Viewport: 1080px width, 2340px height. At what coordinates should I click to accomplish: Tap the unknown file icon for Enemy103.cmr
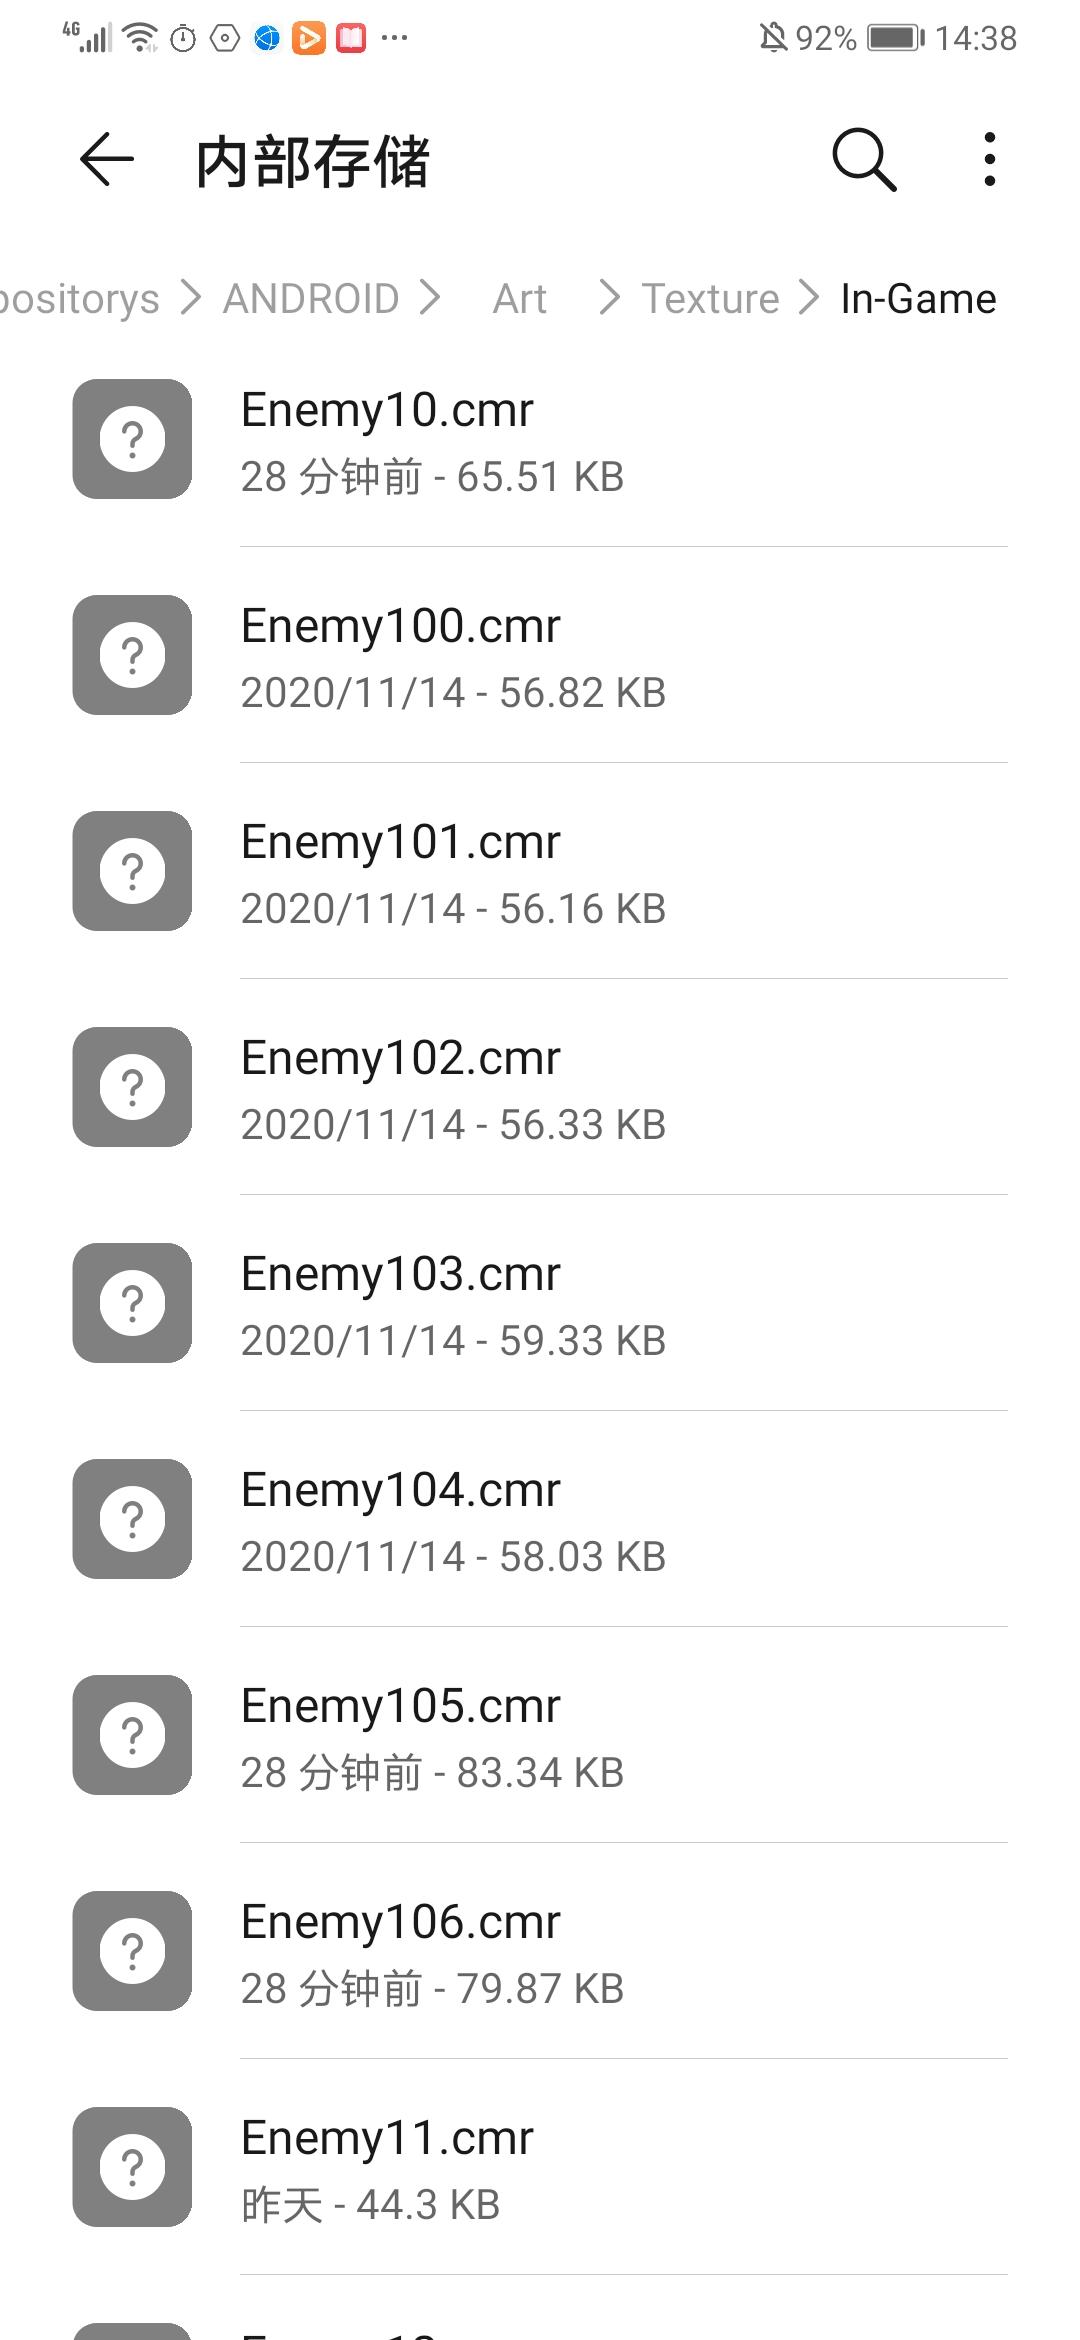coord(132,1303)
